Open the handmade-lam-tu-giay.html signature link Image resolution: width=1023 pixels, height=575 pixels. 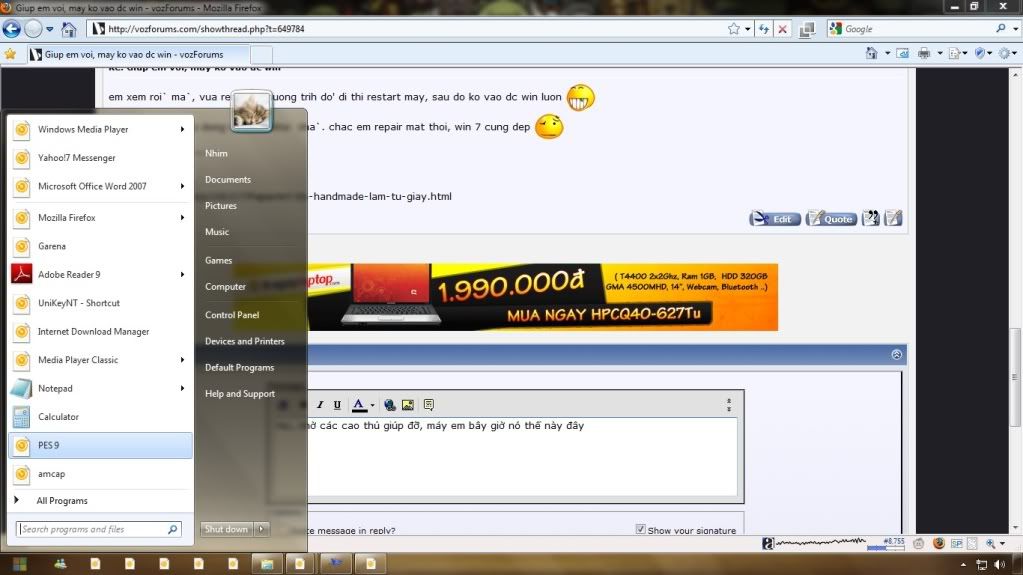380,196
